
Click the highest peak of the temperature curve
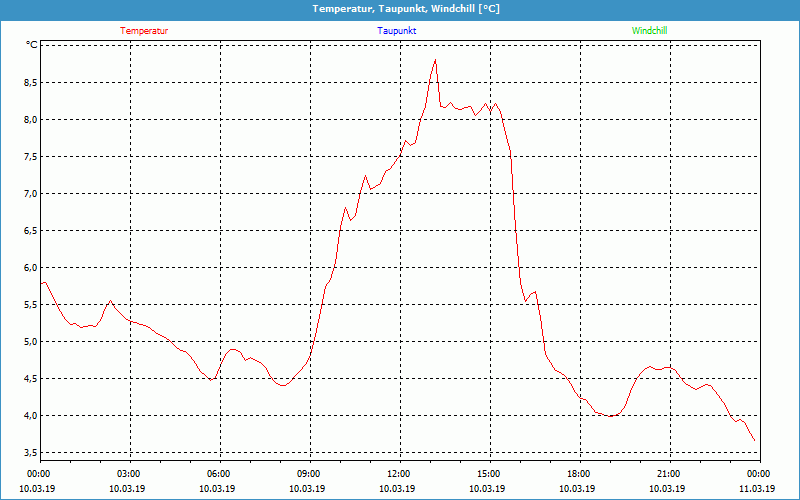click(x=435, y=60)
